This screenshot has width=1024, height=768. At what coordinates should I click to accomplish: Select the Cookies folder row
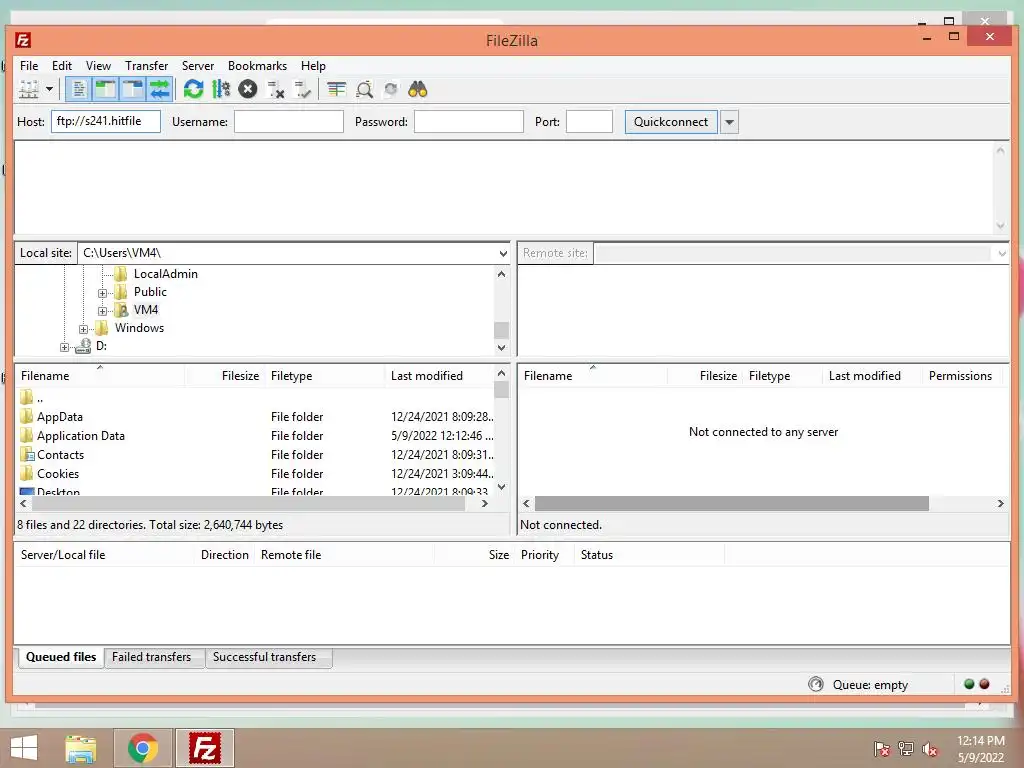(256, 473)
